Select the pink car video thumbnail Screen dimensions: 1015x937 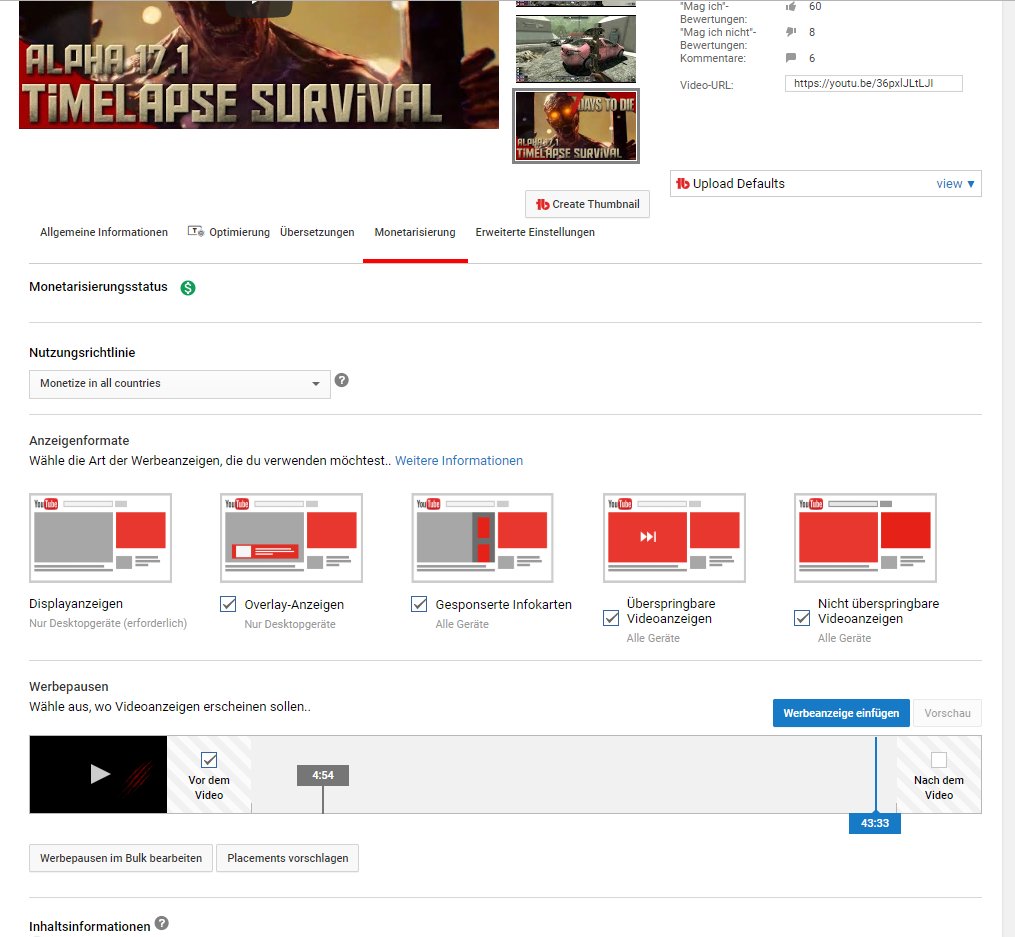coord(576,49)
